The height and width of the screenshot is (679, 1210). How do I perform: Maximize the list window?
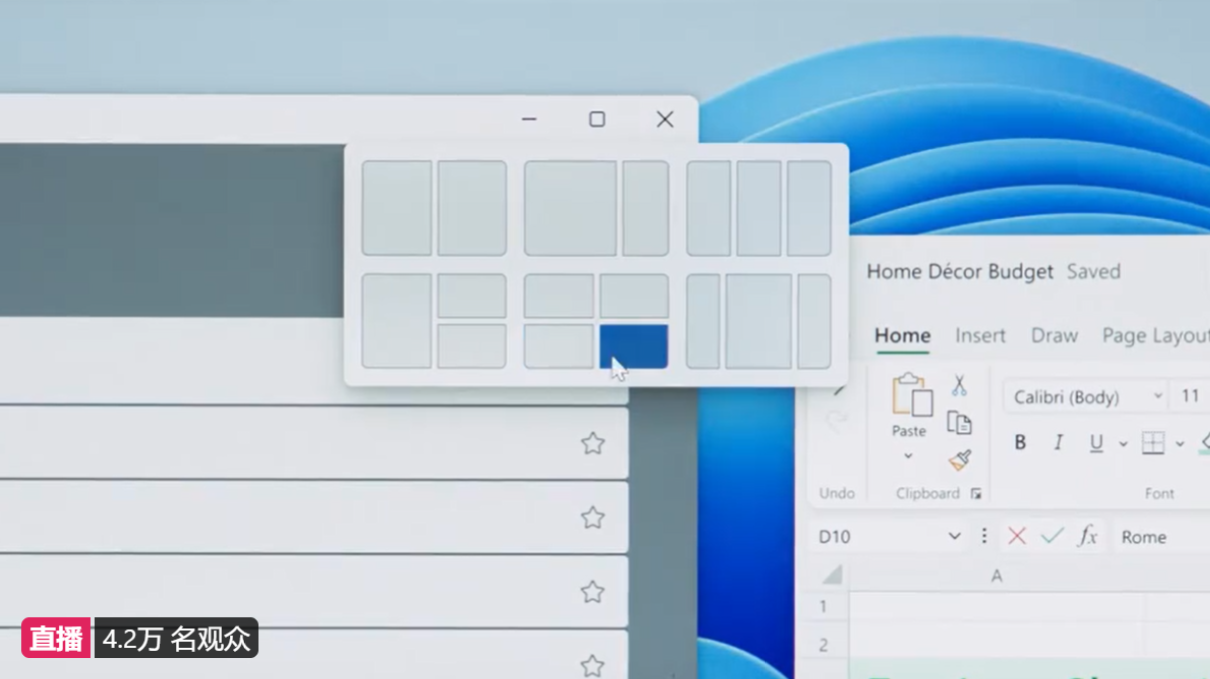pos(597,119)
